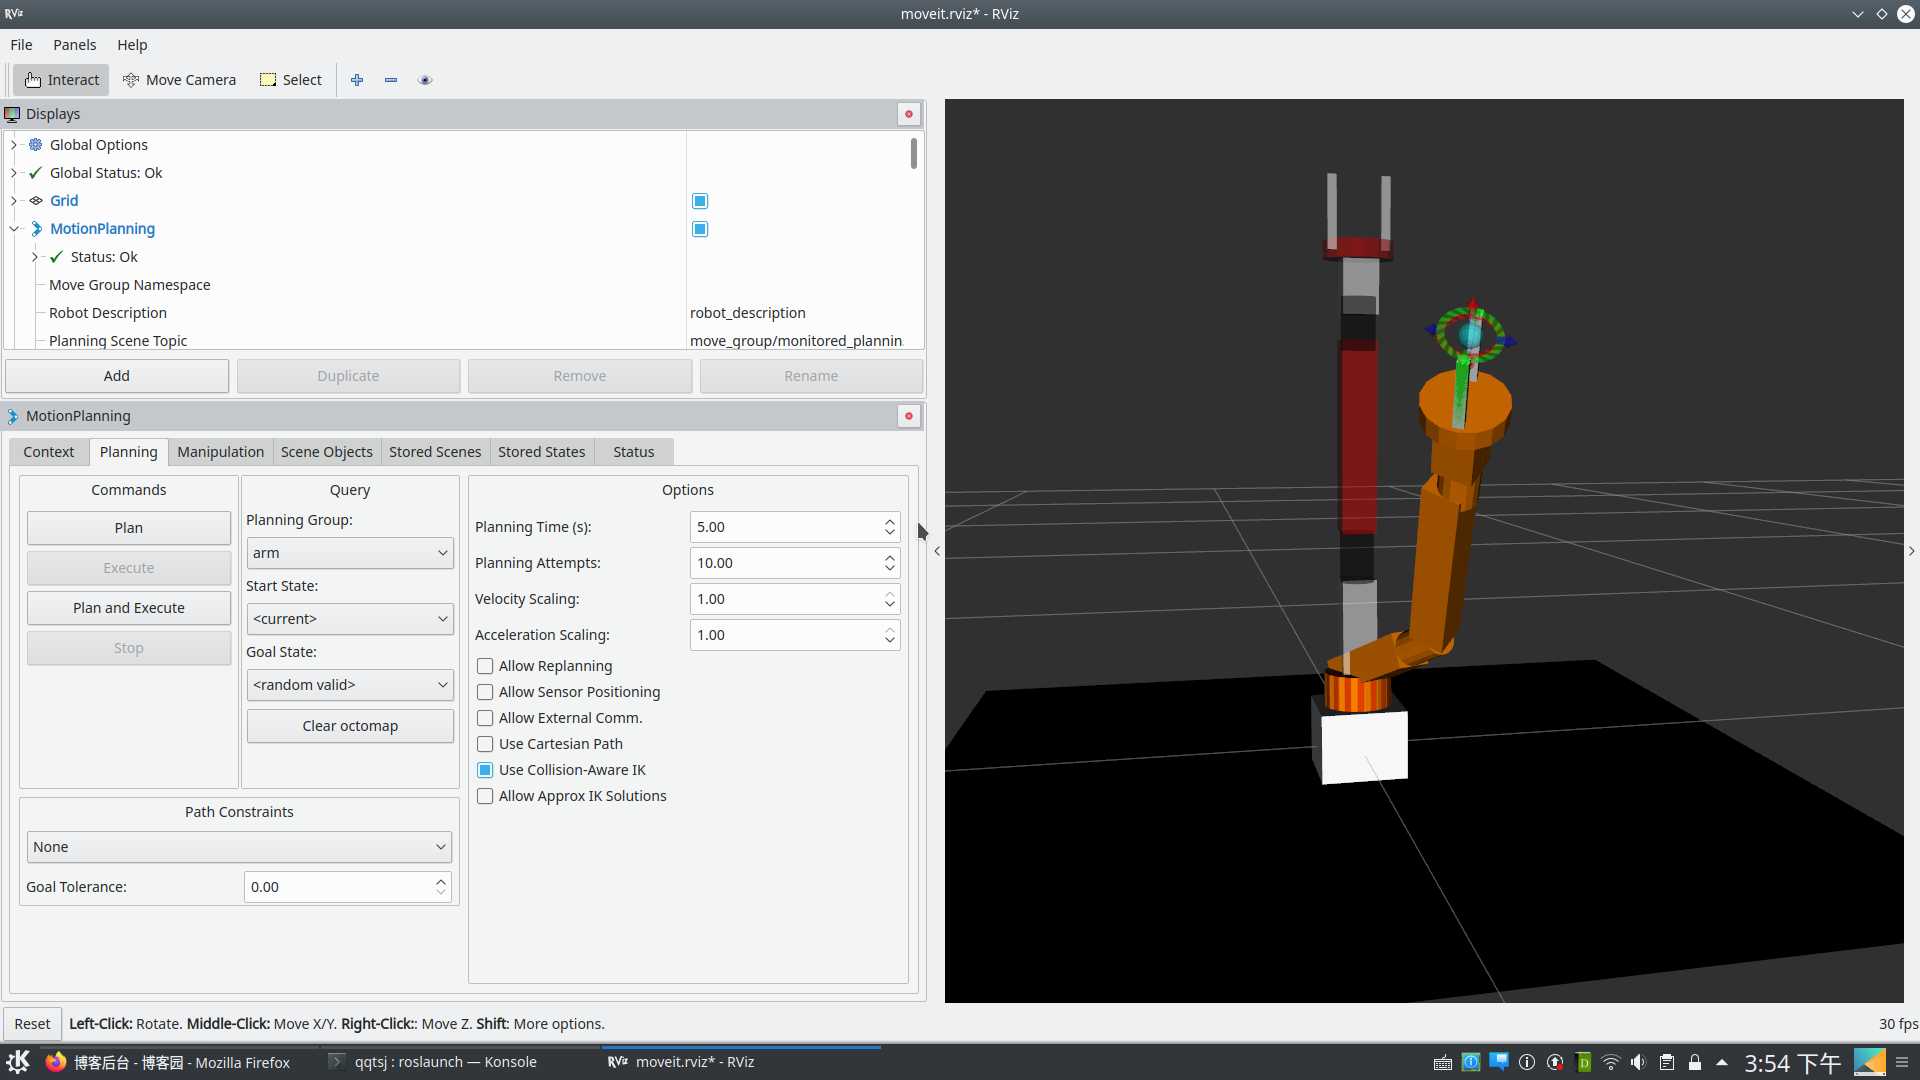Click the Plan and Execute button
Viewport: 1920px width, 1080px height.
tap(129, 608)
